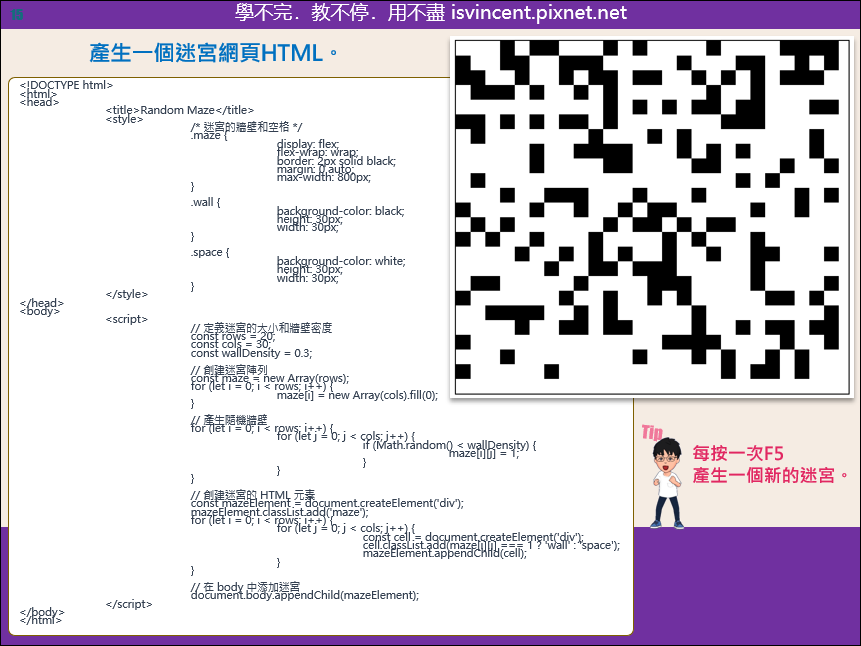Viewport: 861px width, 646px height.
Task: Click the line maze[i] = new Array(cols).fill(0);
Action: (357, 395)
